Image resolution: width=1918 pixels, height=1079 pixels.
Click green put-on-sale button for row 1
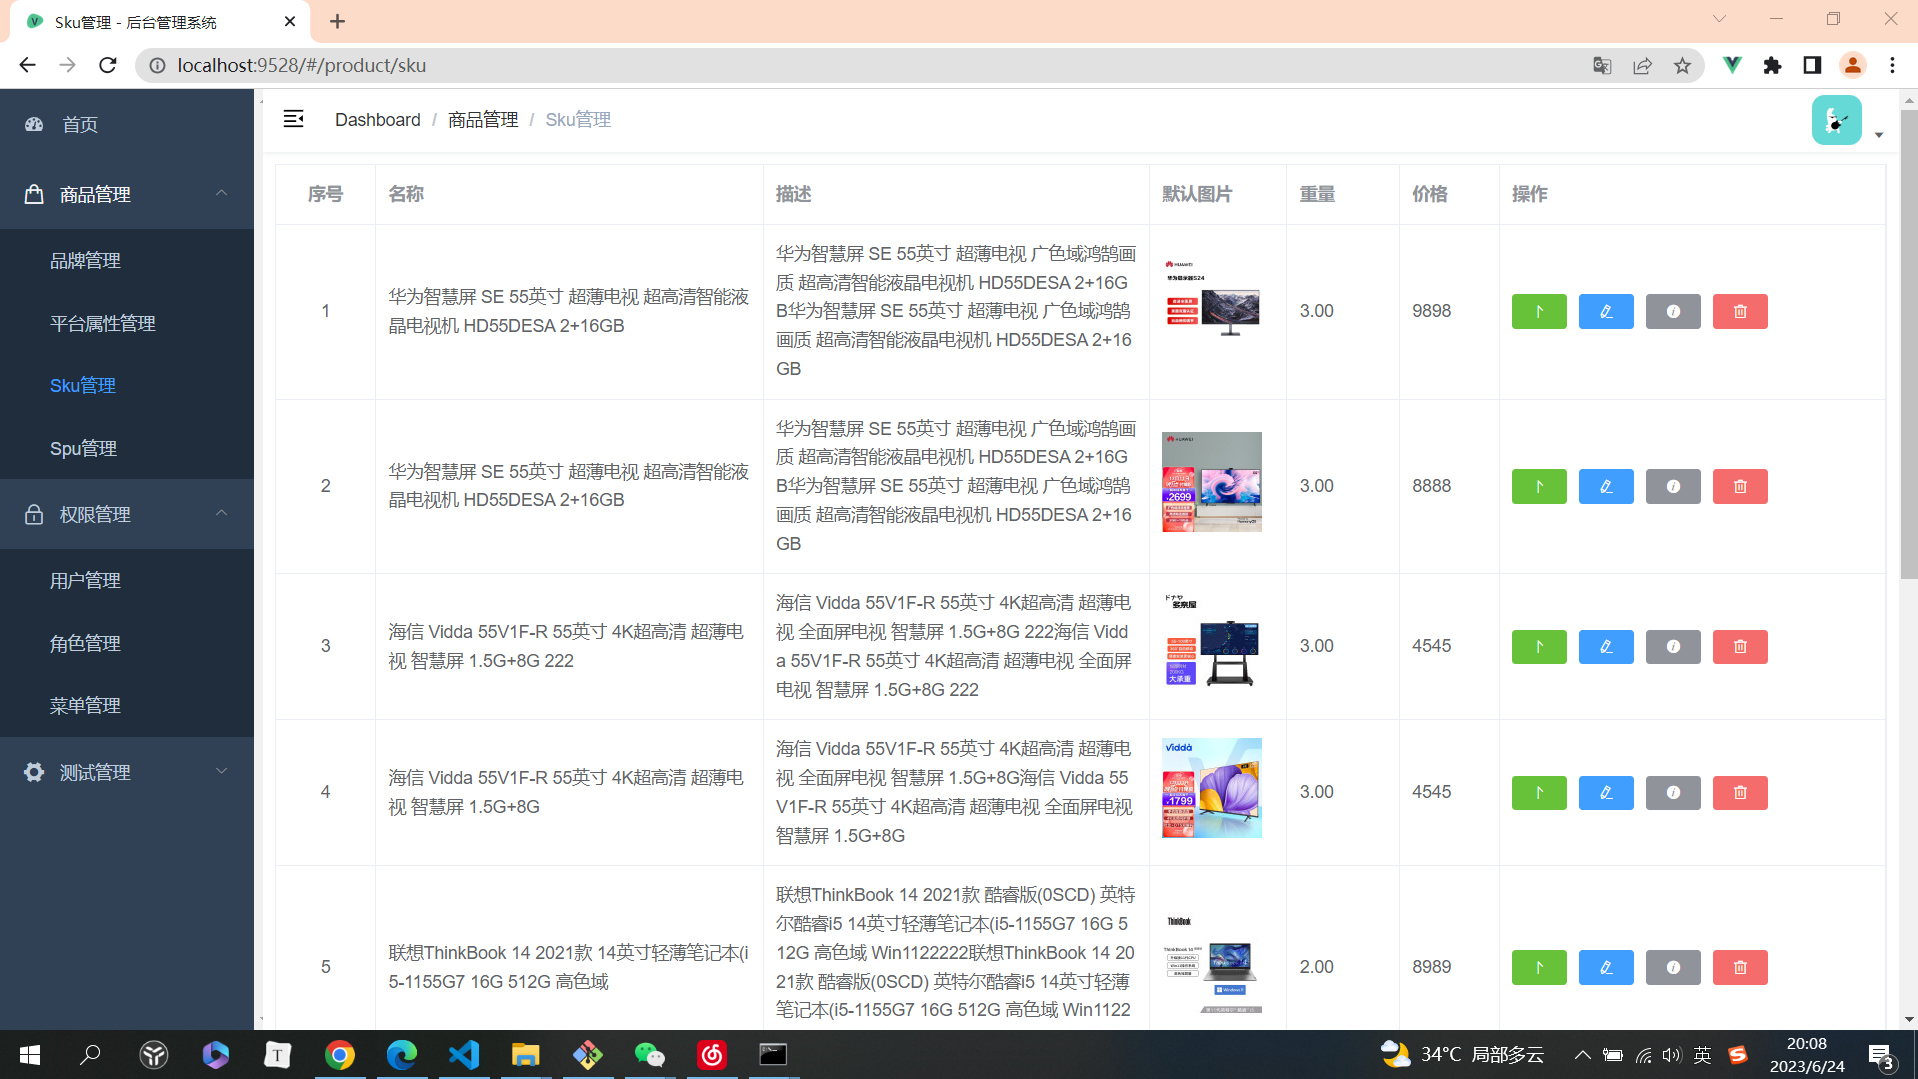point(1539,311)
